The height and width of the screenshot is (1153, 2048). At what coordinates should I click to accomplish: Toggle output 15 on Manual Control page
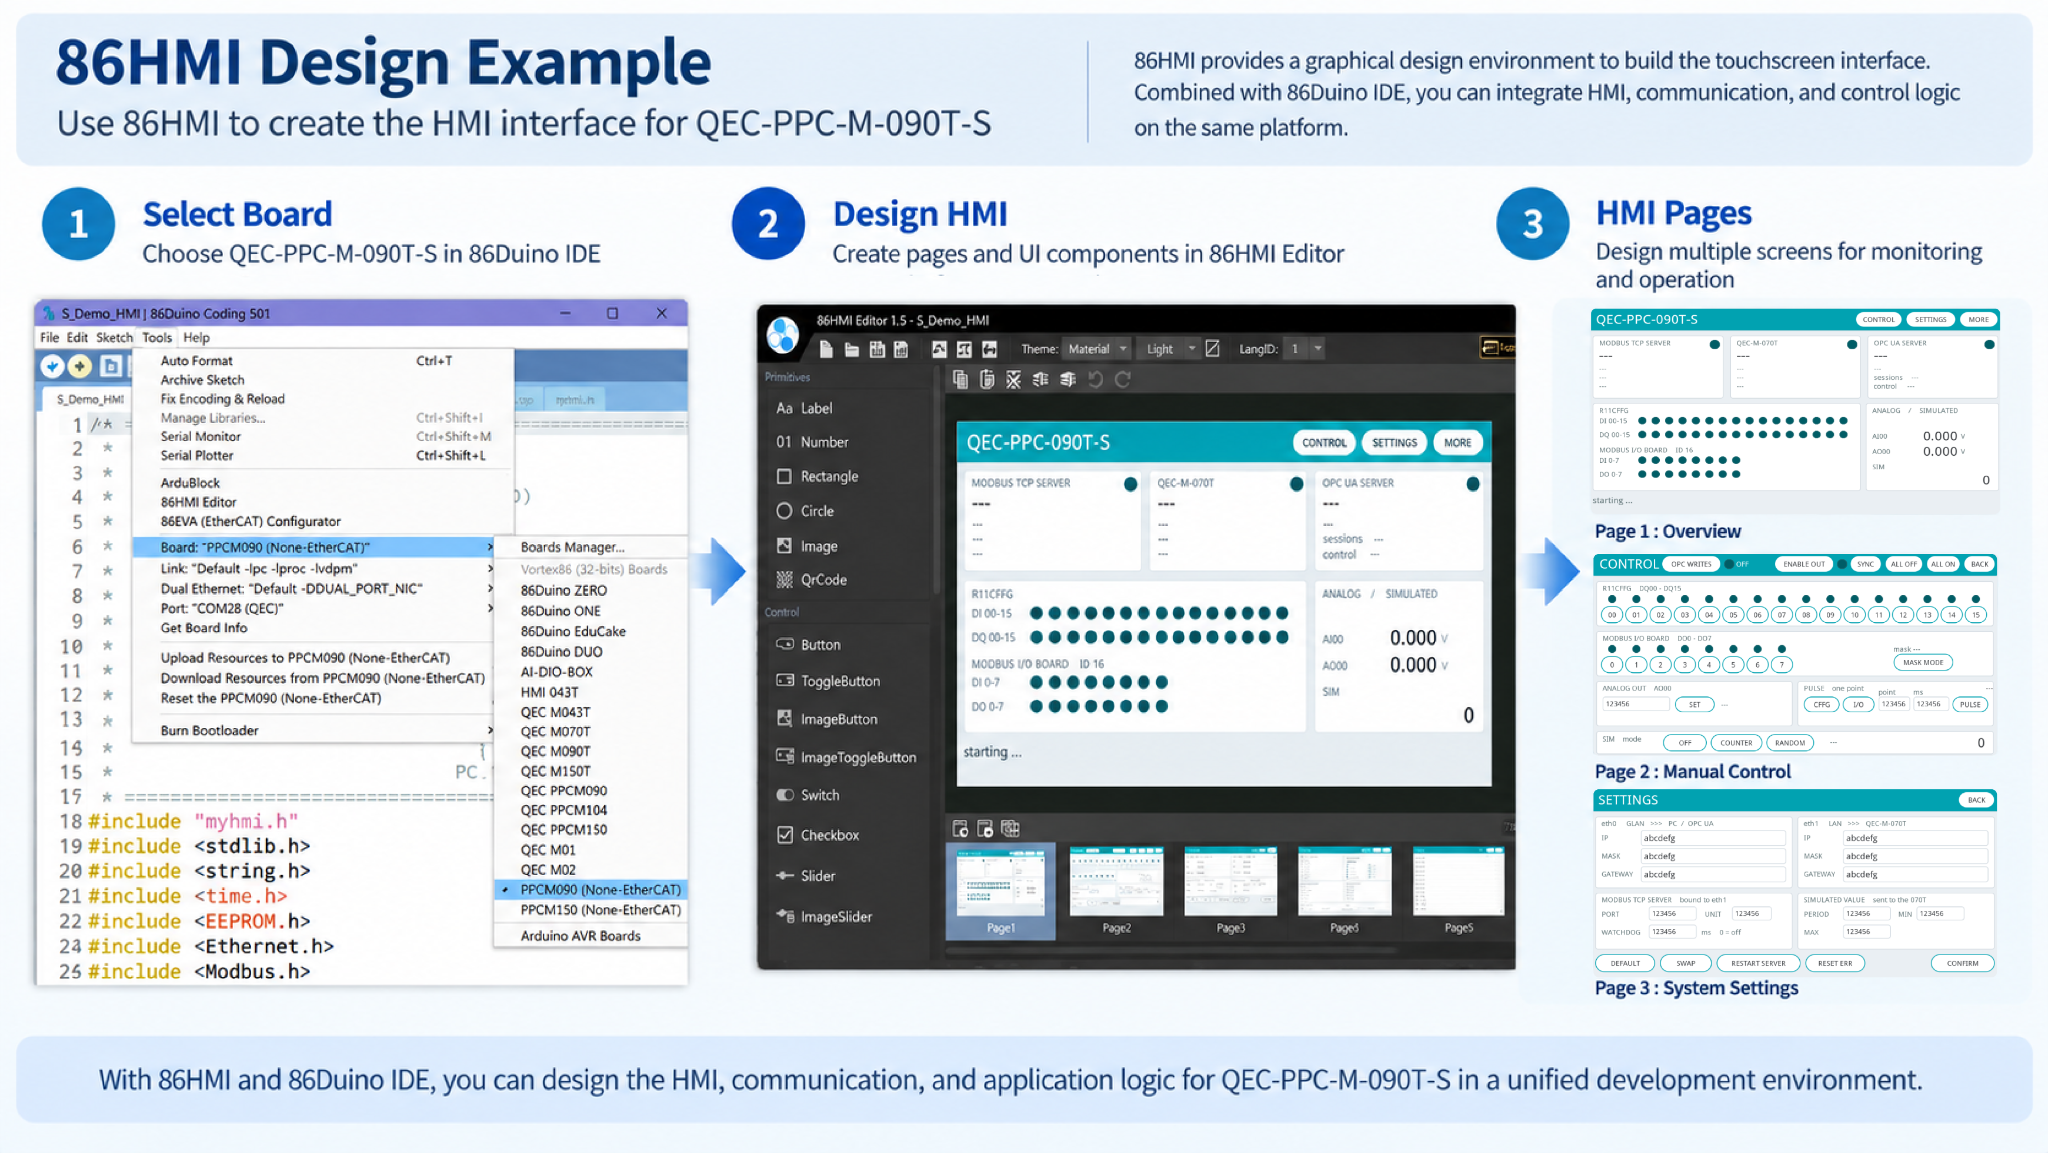click(1975, 615)
